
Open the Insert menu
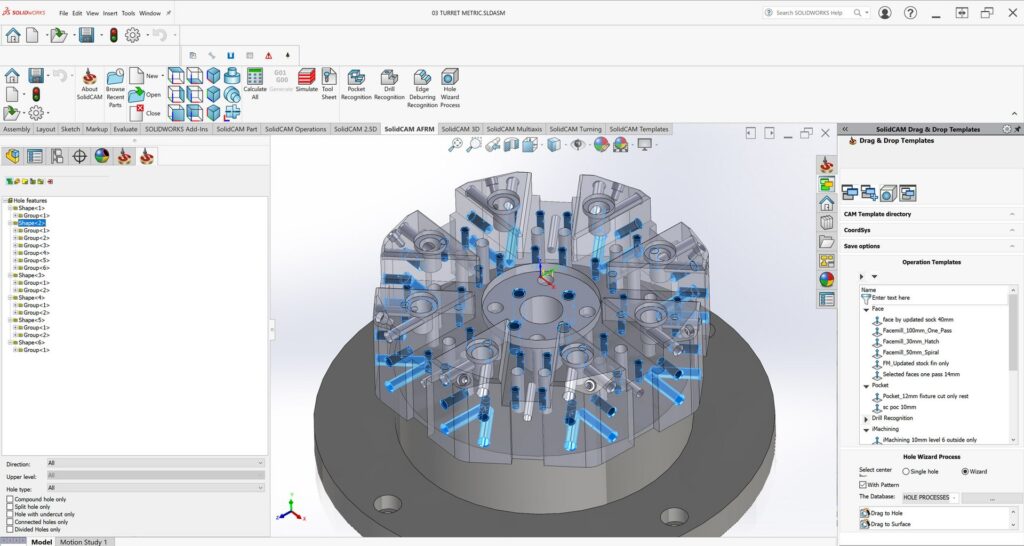coord(110,14)
